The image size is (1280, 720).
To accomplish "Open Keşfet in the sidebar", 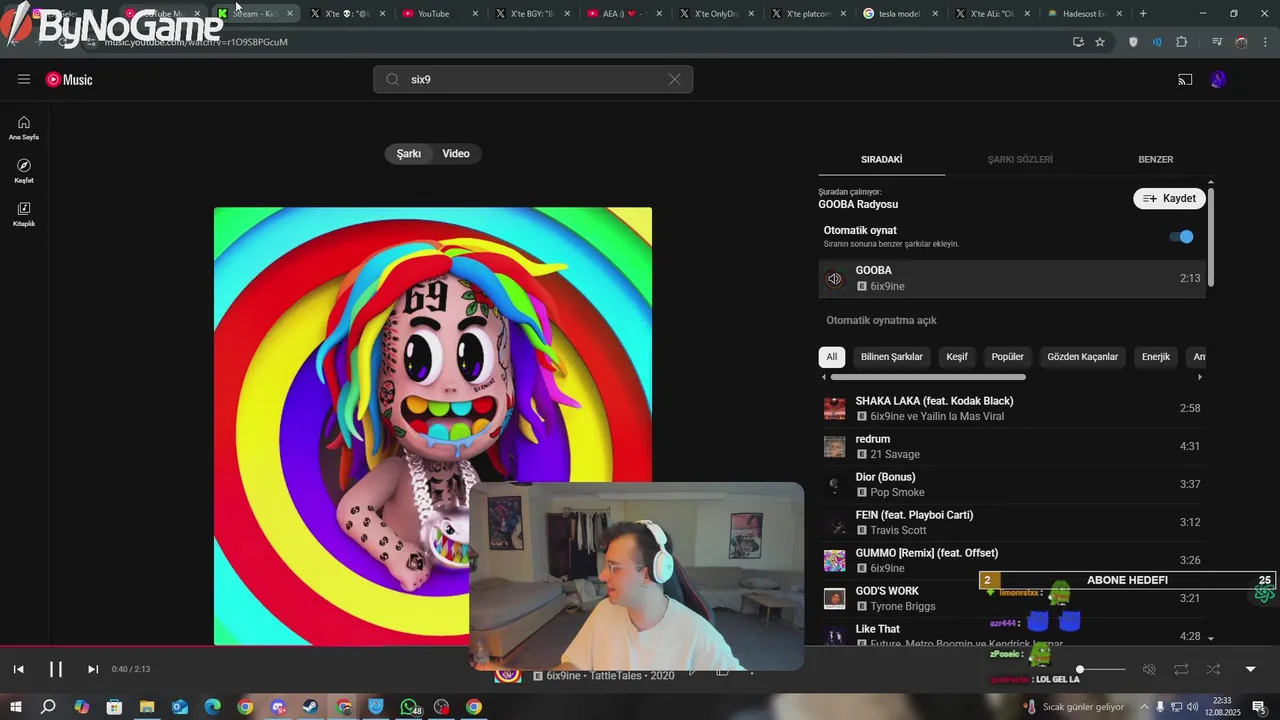I will (x=24, y=171).
